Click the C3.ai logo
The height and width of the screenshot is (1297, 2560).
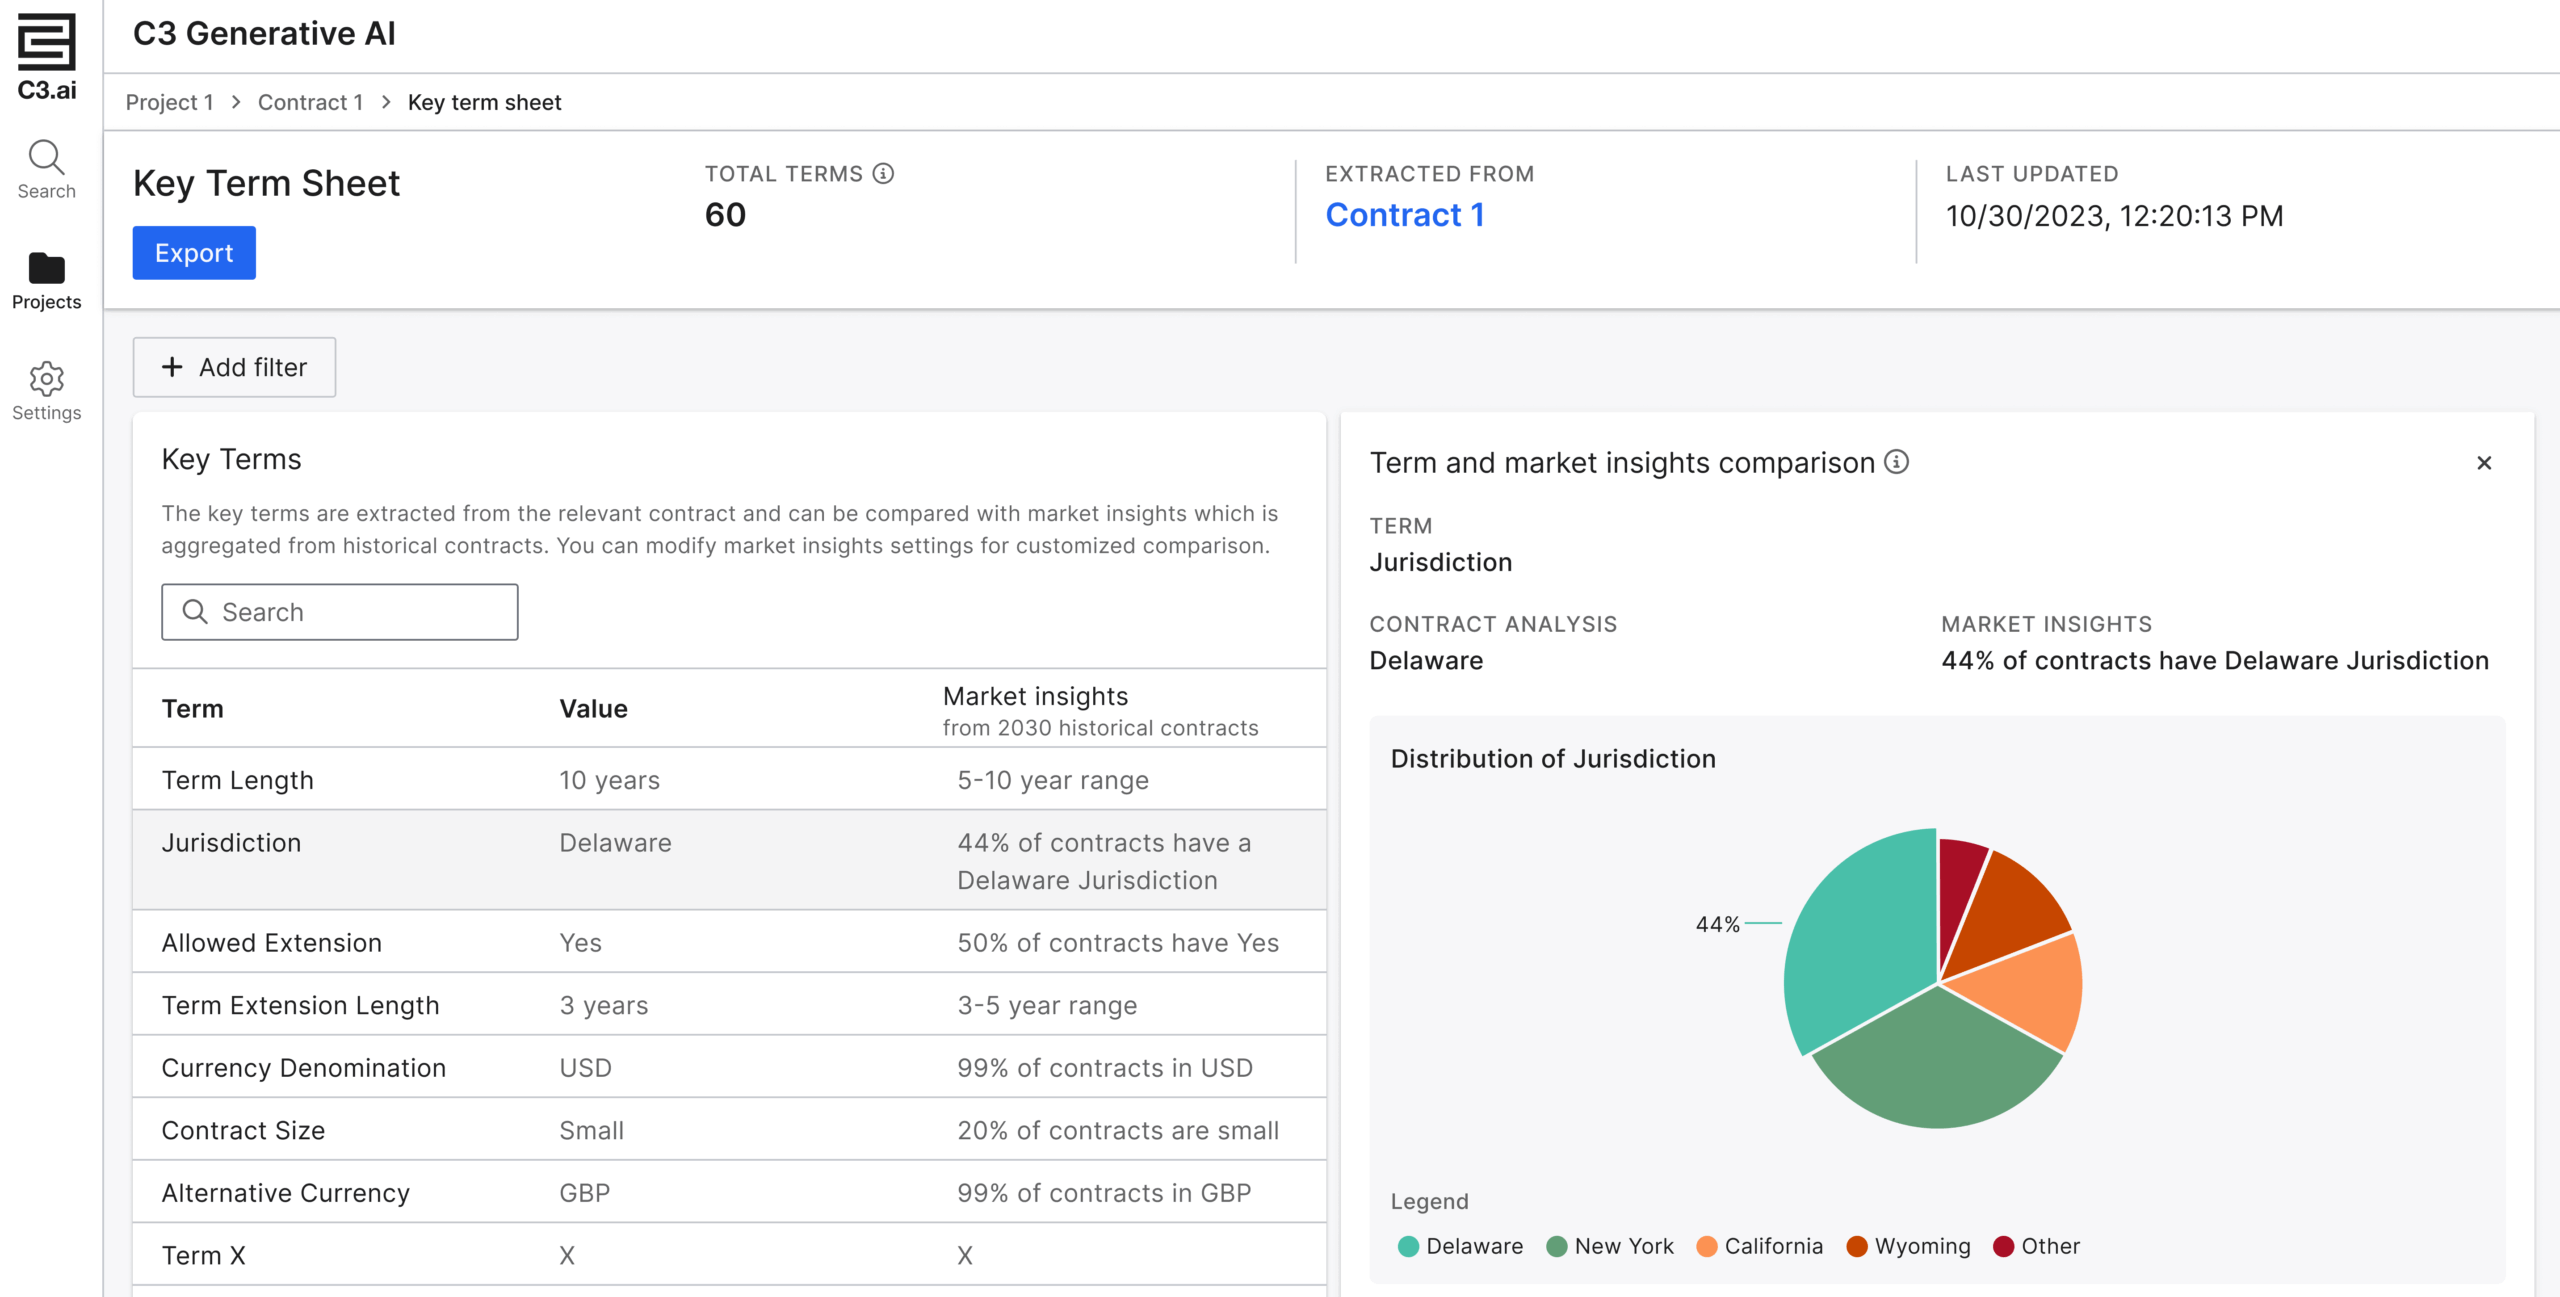pos(47,57)
